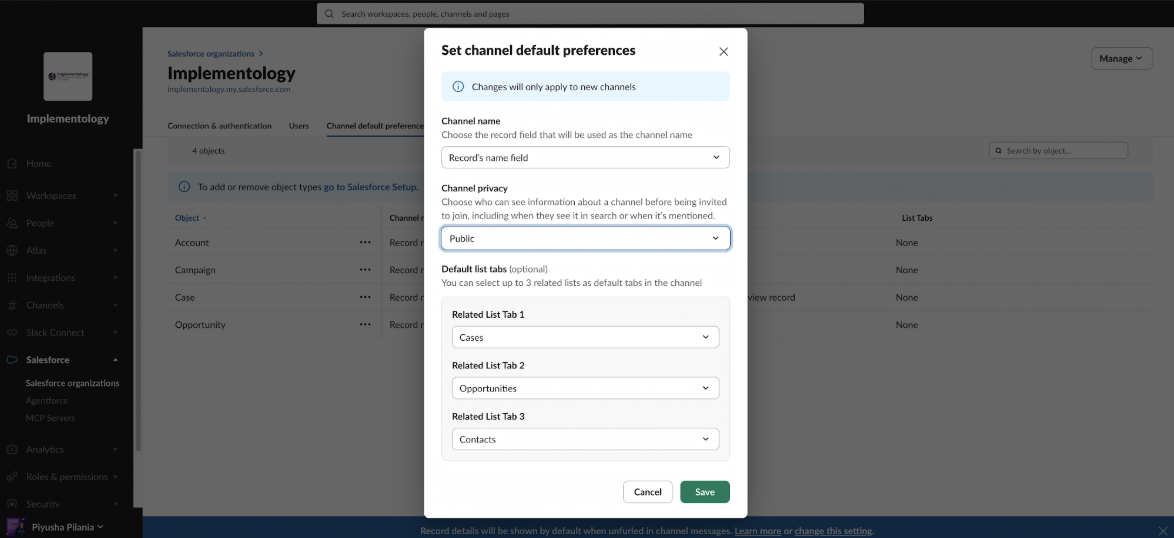The width and height of the screenshot is (1174, 538).
Task: Click the Home icon in sidebar
Action: pos(12,163)
